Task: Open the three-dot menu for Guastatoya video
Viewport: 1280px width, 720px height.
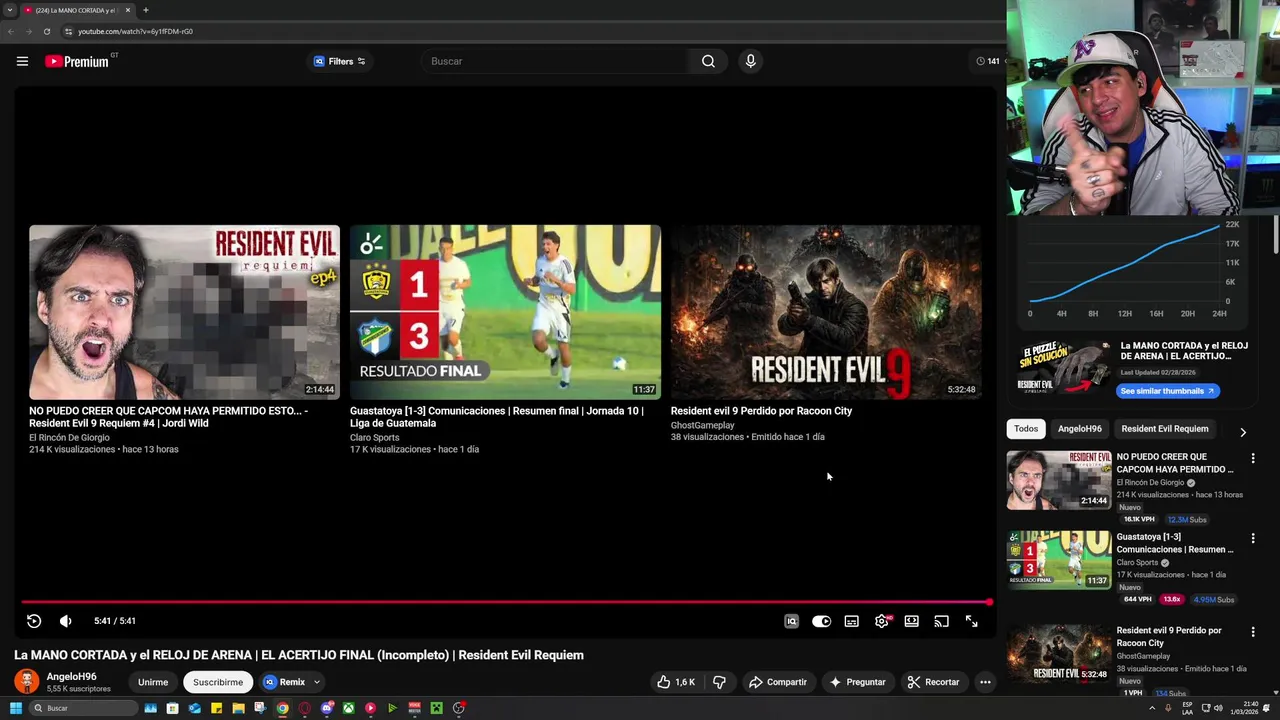Action: (1252, 538)
